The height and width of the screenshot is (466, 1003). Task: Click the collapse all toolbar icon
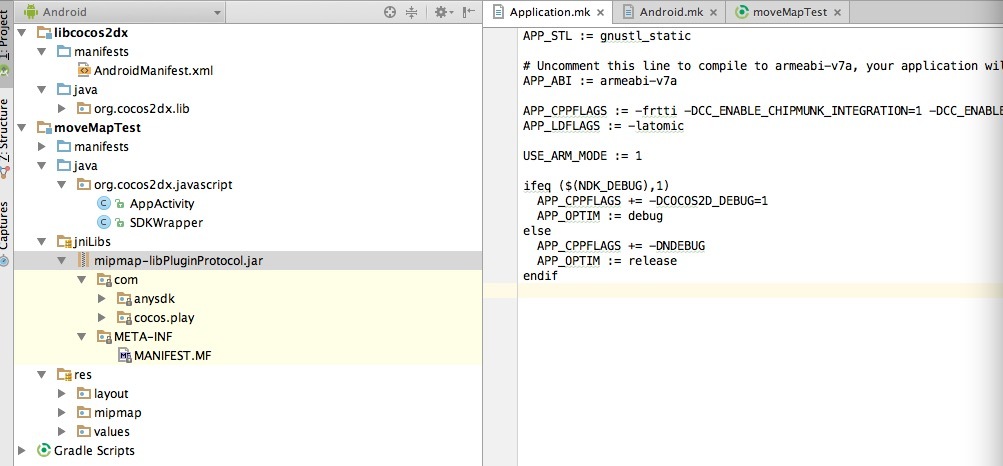tap(411, 12)
